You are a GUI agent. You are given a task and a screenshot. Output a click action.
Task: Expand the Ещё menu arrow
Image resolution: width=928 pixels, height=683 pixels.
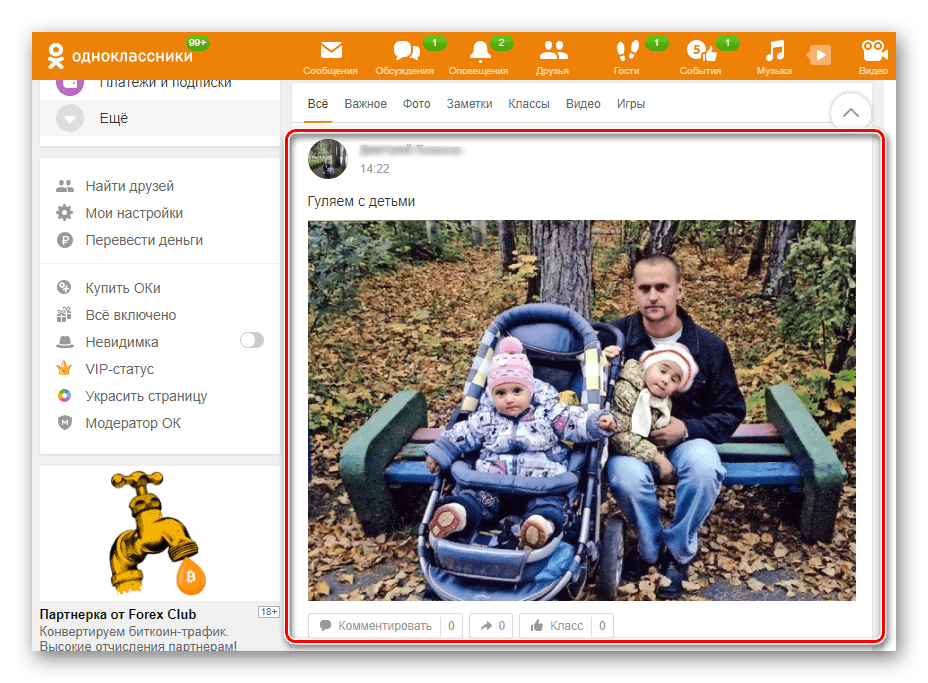70,118
